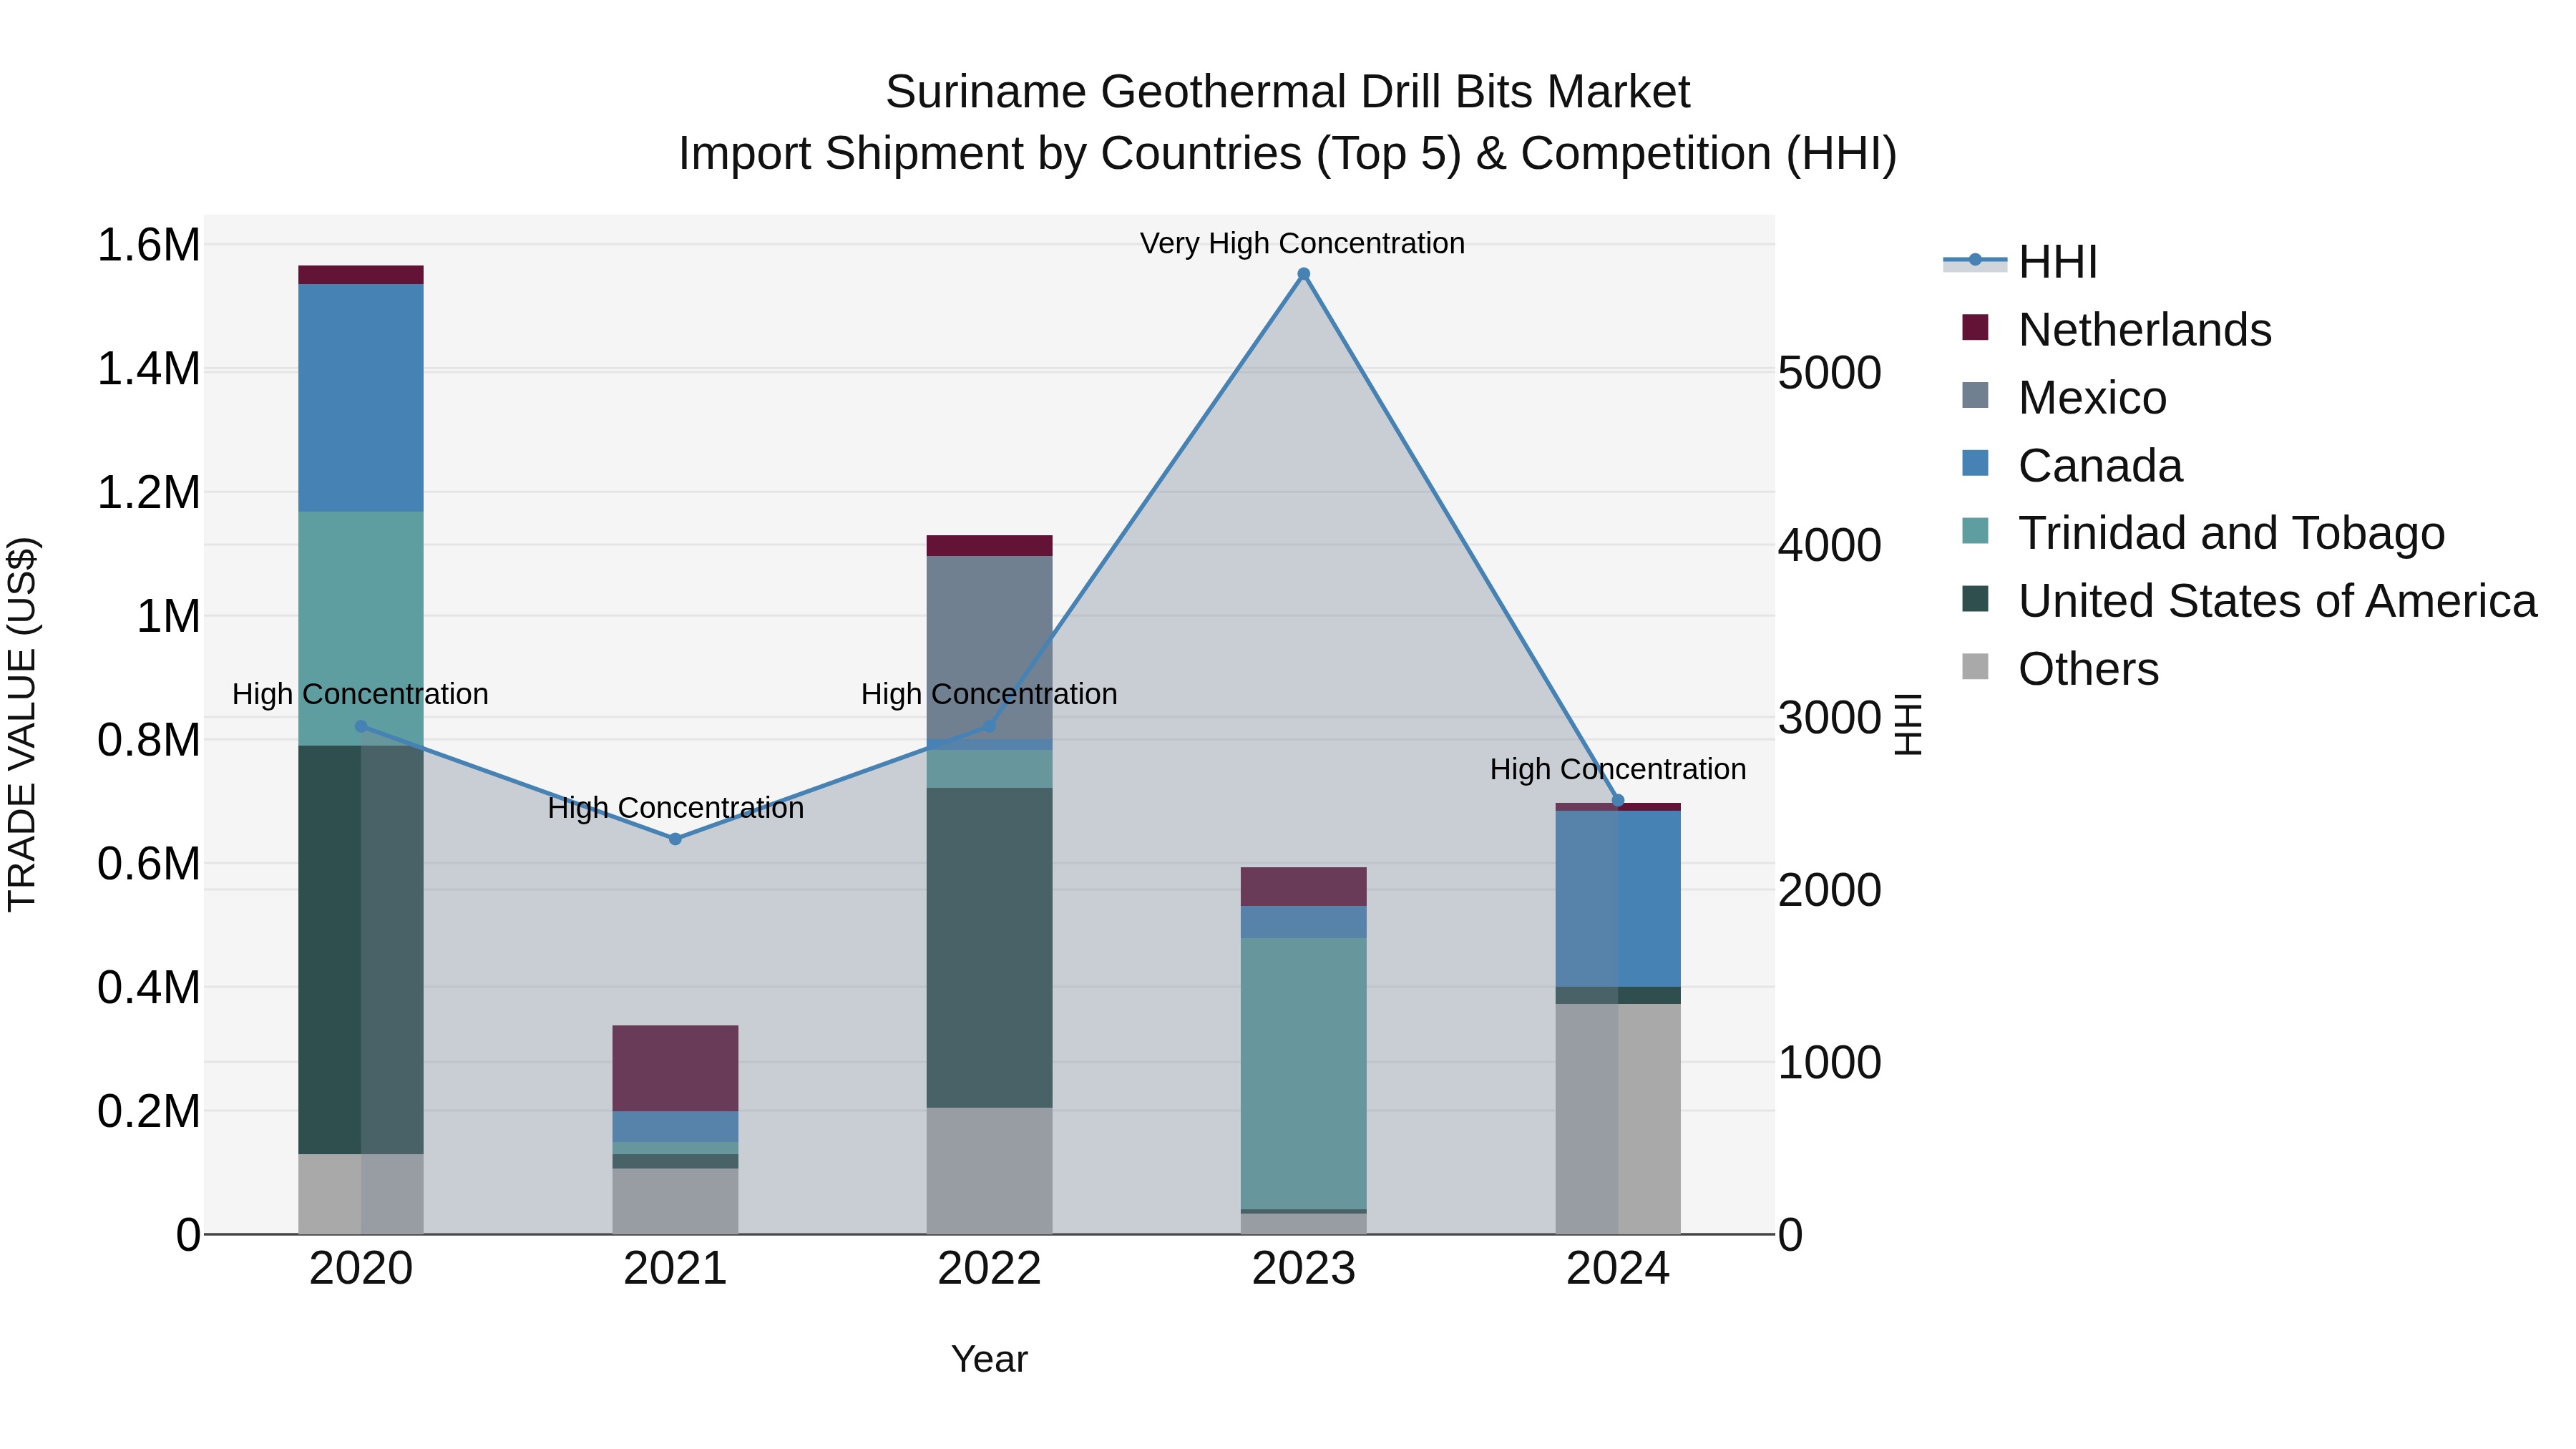This screenshot has height=1449, width=2576.
Task: Click the 2023 HHI peak marker
Action: [x=1303, y=274]
